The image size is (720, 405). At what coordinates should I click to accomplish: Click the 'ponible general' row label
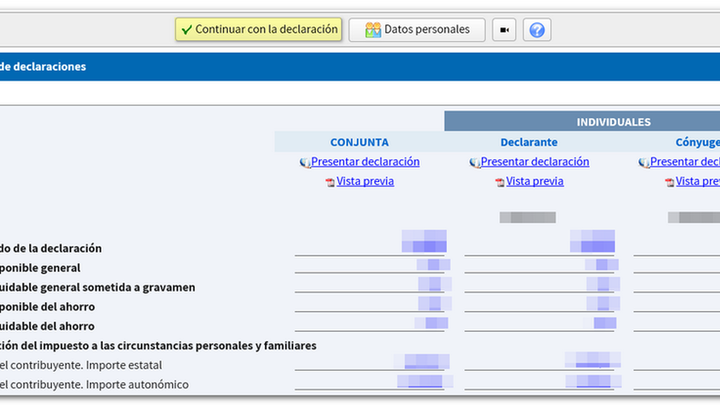click(40, 268)
